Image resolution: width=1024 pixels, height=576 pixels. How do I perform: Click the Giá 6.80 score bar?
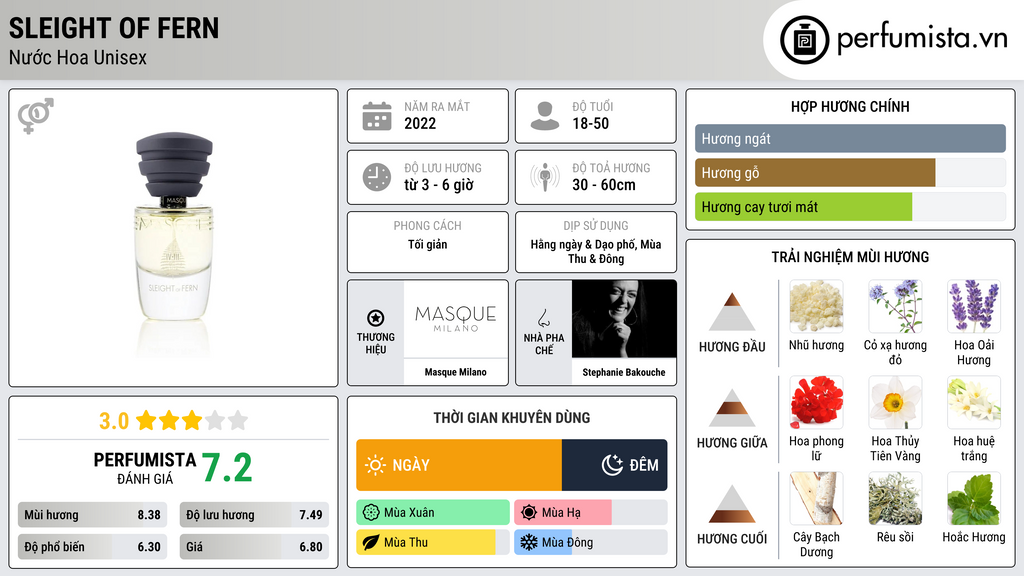pyautogui.click(x=255, y=547)
